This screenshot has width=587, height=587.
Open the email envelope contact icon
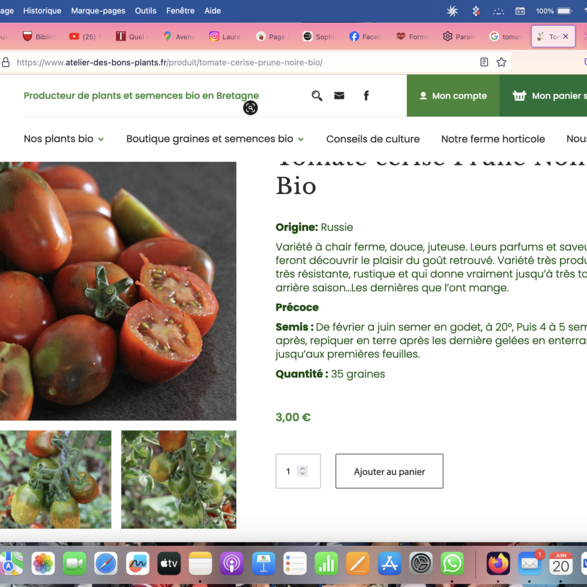pyautogui.click(x=339, y=96)
